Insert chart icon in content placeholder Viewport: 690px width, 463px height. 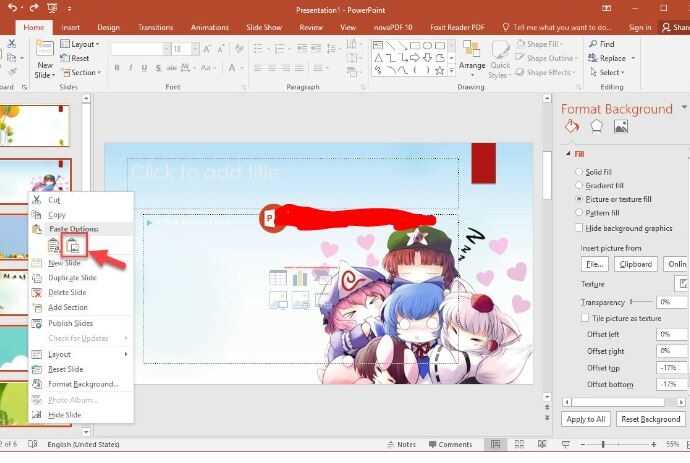click(300, 278)
